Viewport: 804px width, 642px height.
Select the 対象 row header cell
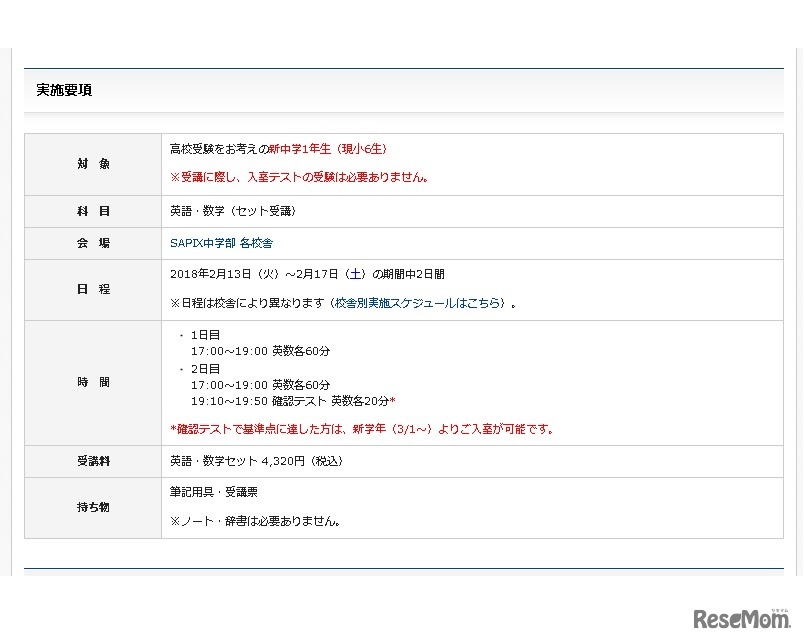(93, 164)
